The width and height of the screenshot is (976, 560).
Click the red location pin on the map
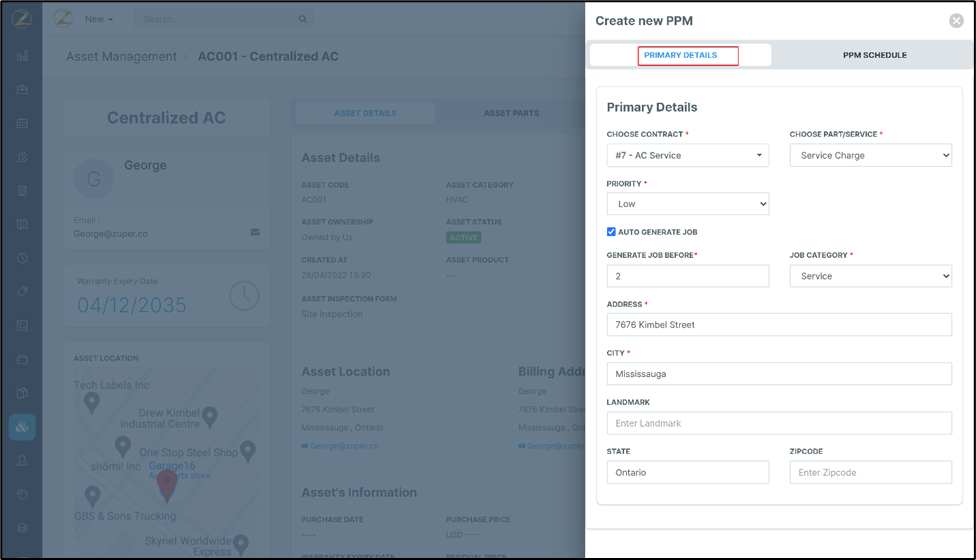click(167, 484)
